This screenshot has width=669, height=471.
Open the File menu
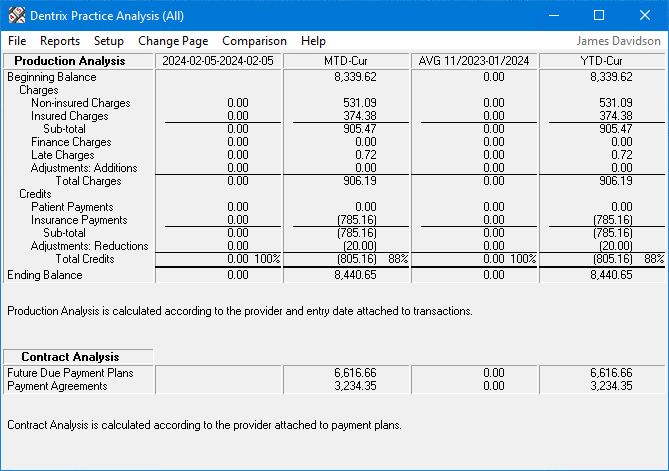click(x=17, y=41)
